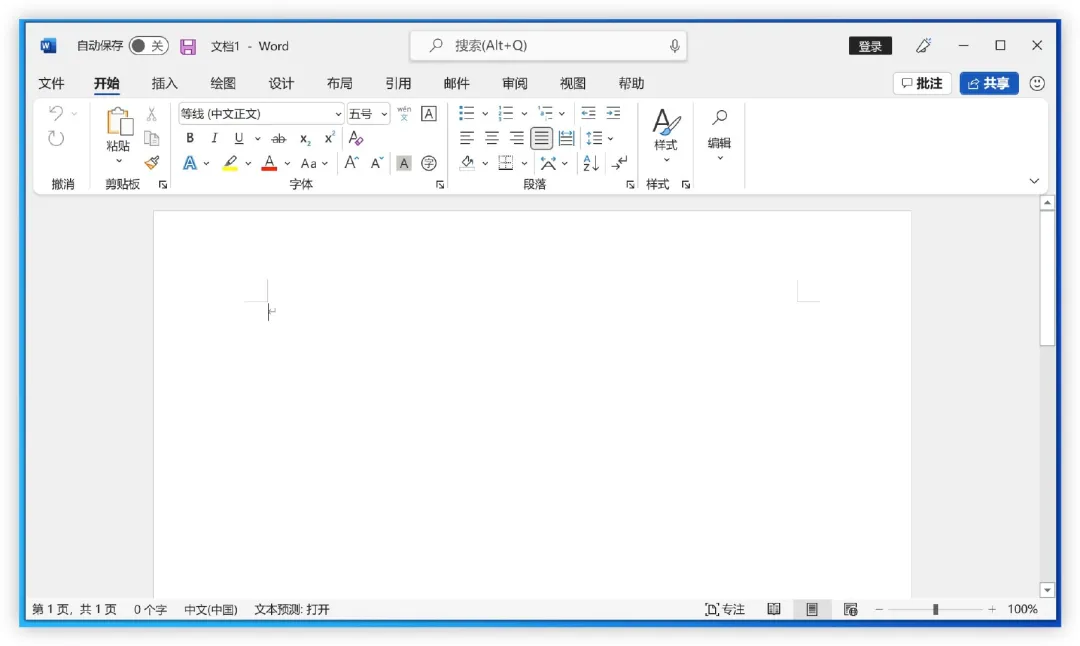Screen dimensions: 1080x646
Task: Sort text with A-Z icon
Action: tap(590, 163)
